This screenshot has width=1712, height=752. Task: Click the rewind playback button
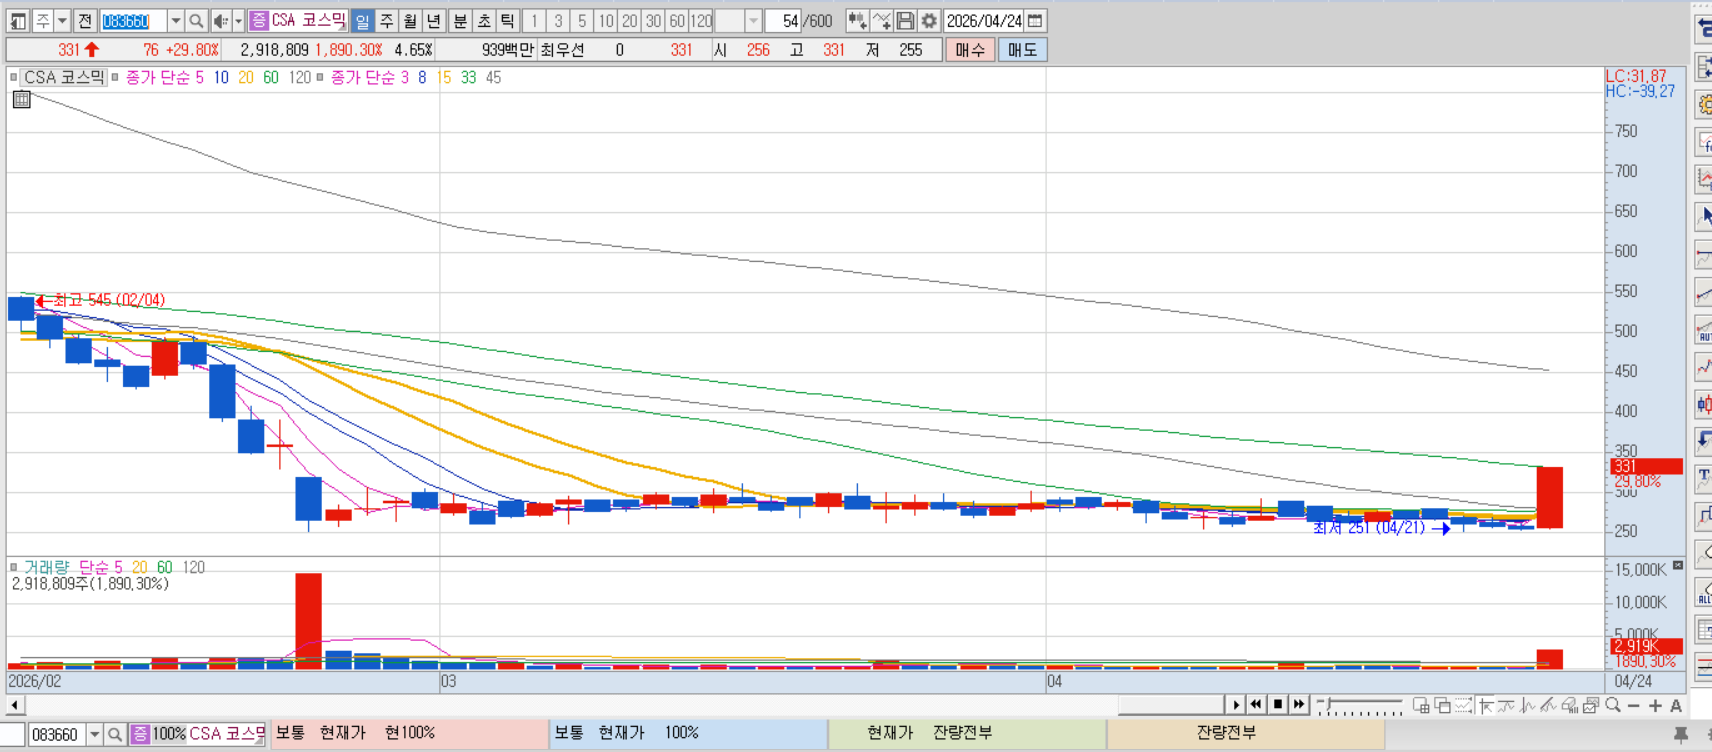1256,705
